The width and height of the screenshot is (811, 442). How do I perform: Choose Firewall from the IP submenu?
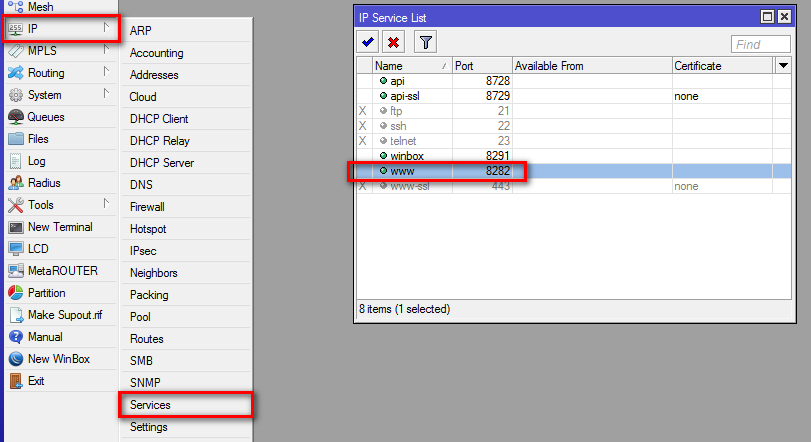coord(147,207)
